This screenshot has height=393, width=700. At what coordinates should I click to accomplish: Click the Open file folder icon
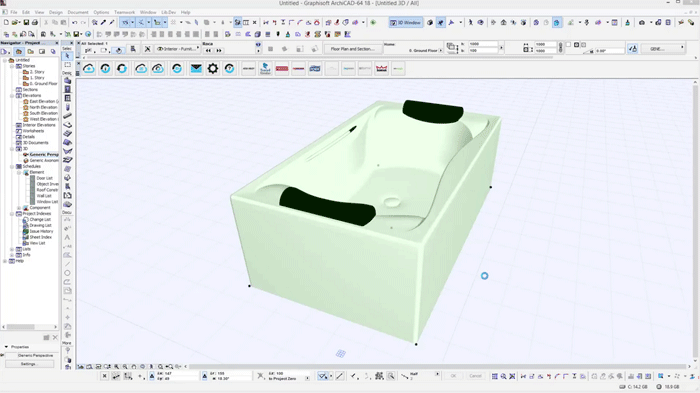click(x=15, y=22)
